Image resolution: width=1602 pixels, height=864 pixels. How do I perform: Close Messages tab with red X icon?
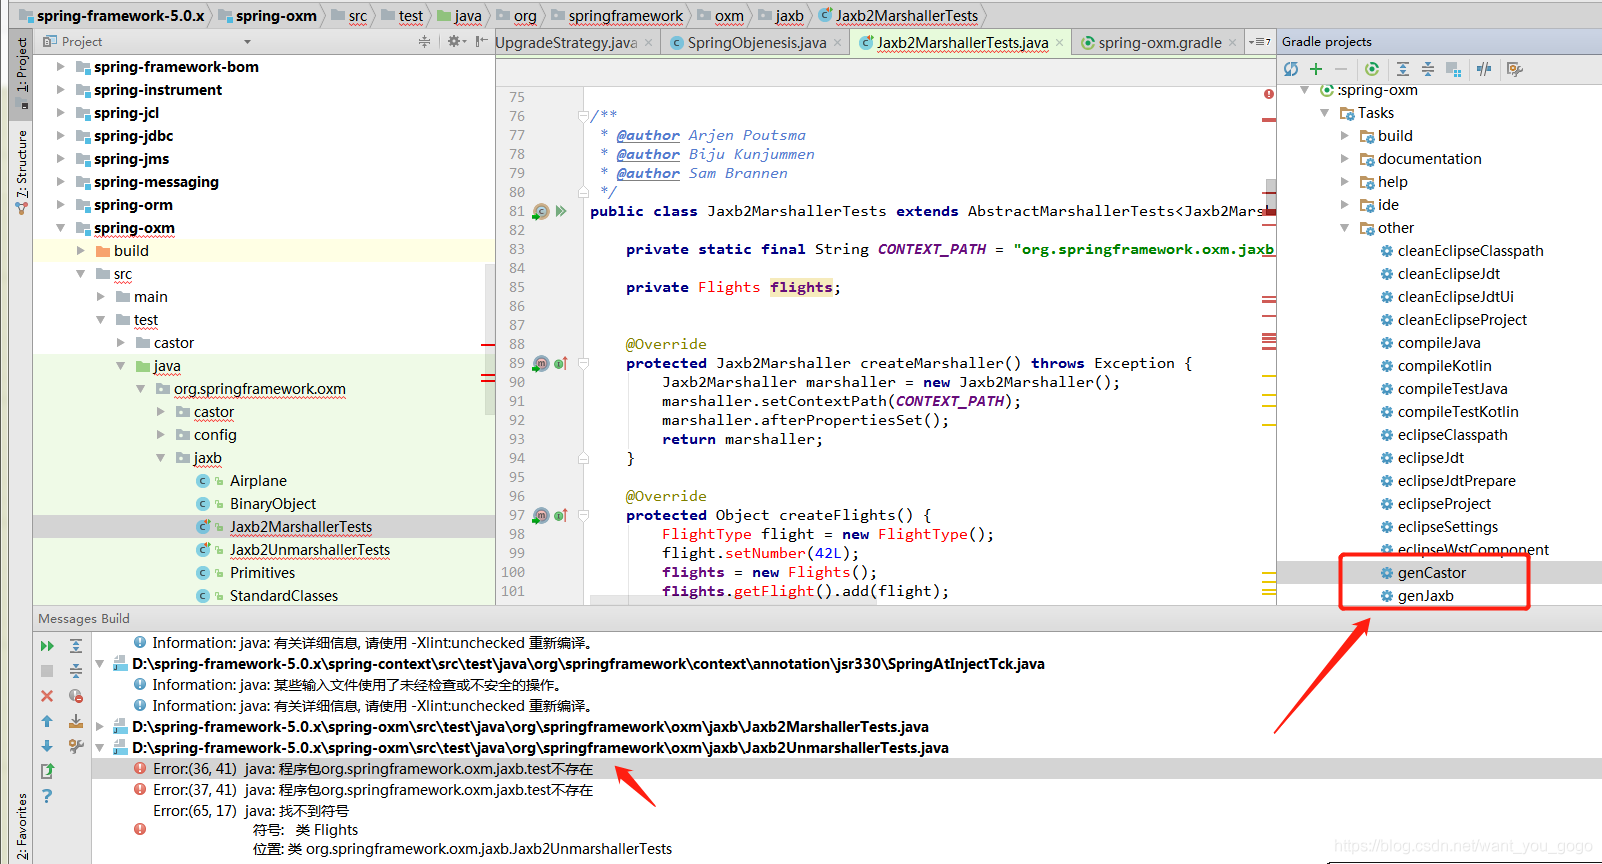(47, 696)
